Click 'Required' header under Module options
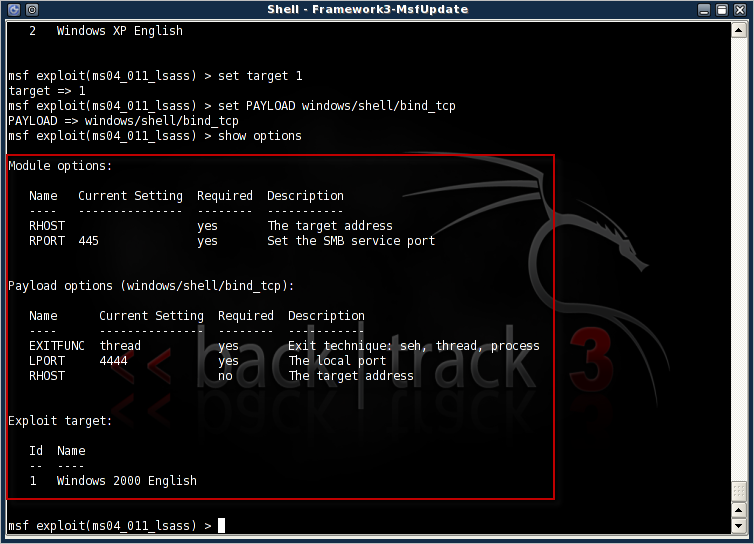This screenshot has width=754, height=544. [x=225, y=196]
